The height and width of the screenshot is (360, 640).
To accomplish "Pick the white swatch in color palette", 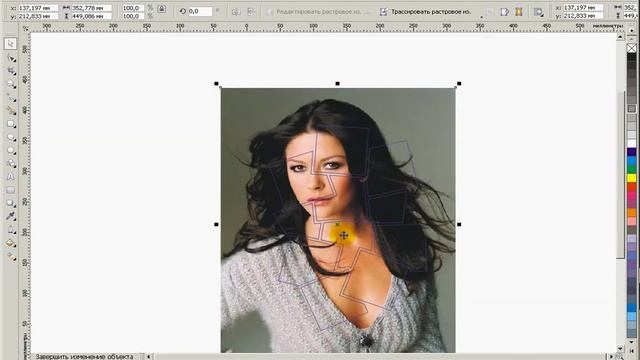I will (x=631, y=143).
